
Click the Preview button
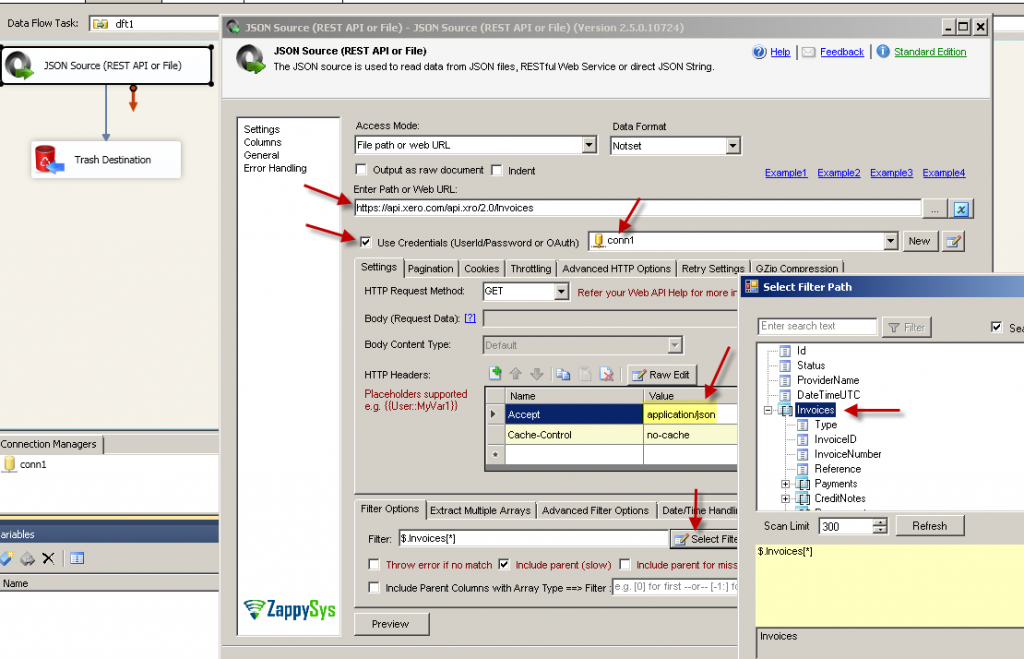pos(391,623)
